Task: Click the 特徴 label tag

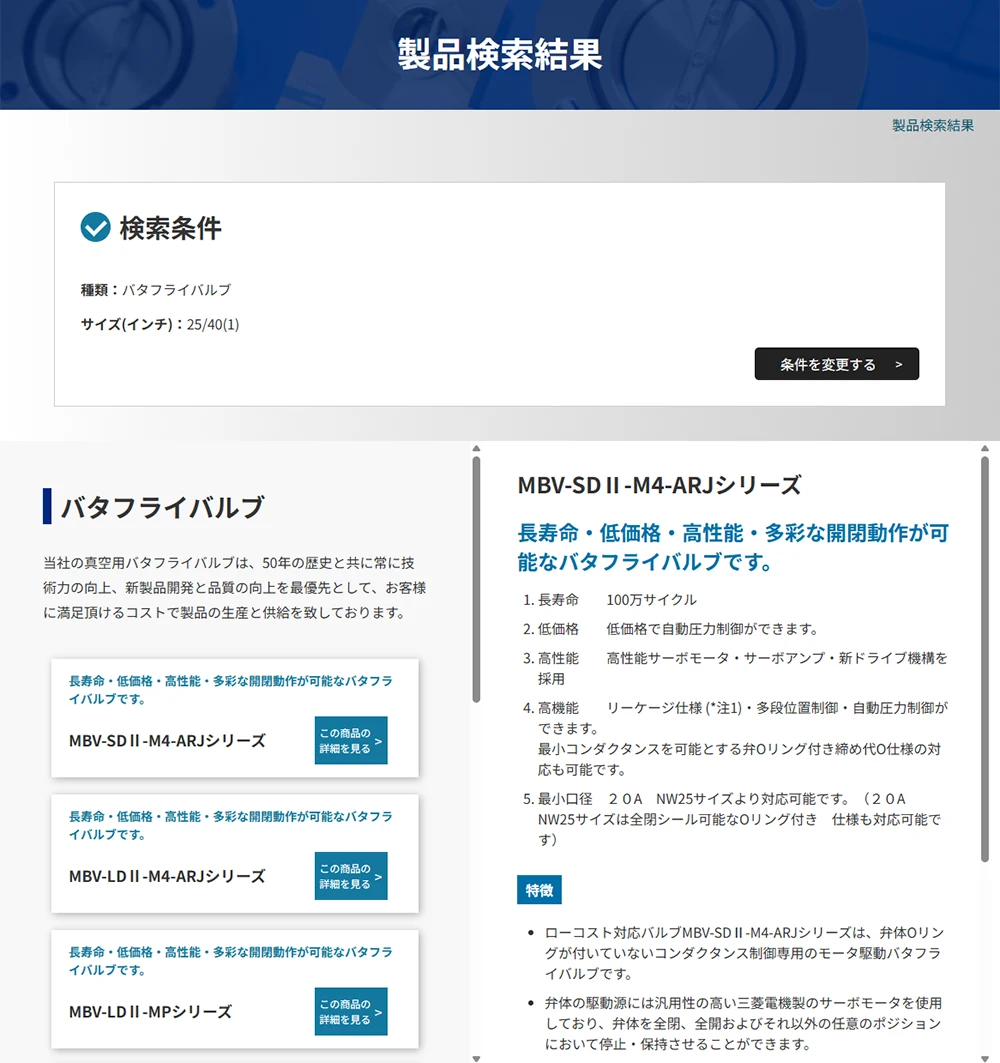Action: click(x=539, y=889)
